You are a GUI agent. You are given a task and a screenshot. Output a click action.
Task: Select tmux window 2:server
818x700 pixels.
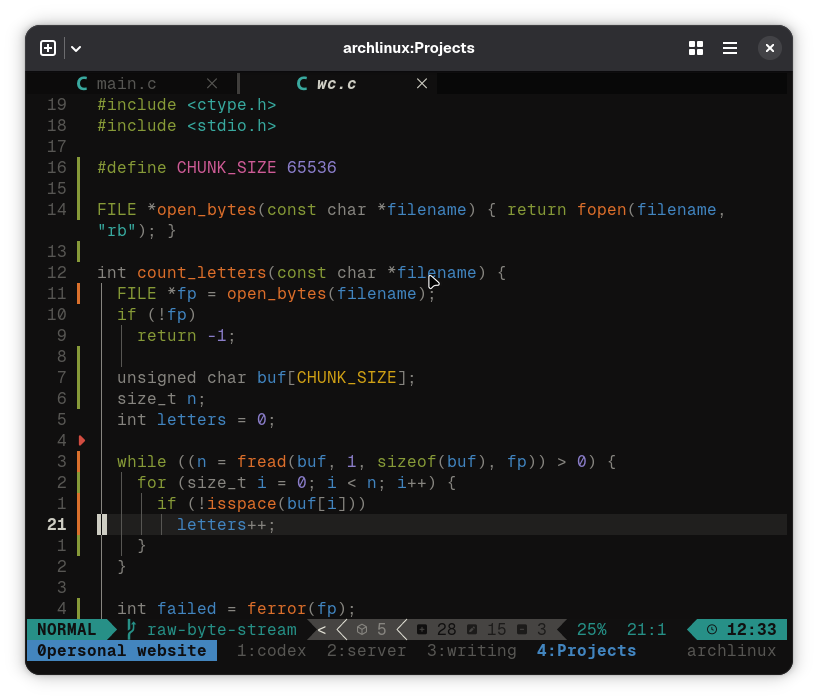click(x=366, y=651)
